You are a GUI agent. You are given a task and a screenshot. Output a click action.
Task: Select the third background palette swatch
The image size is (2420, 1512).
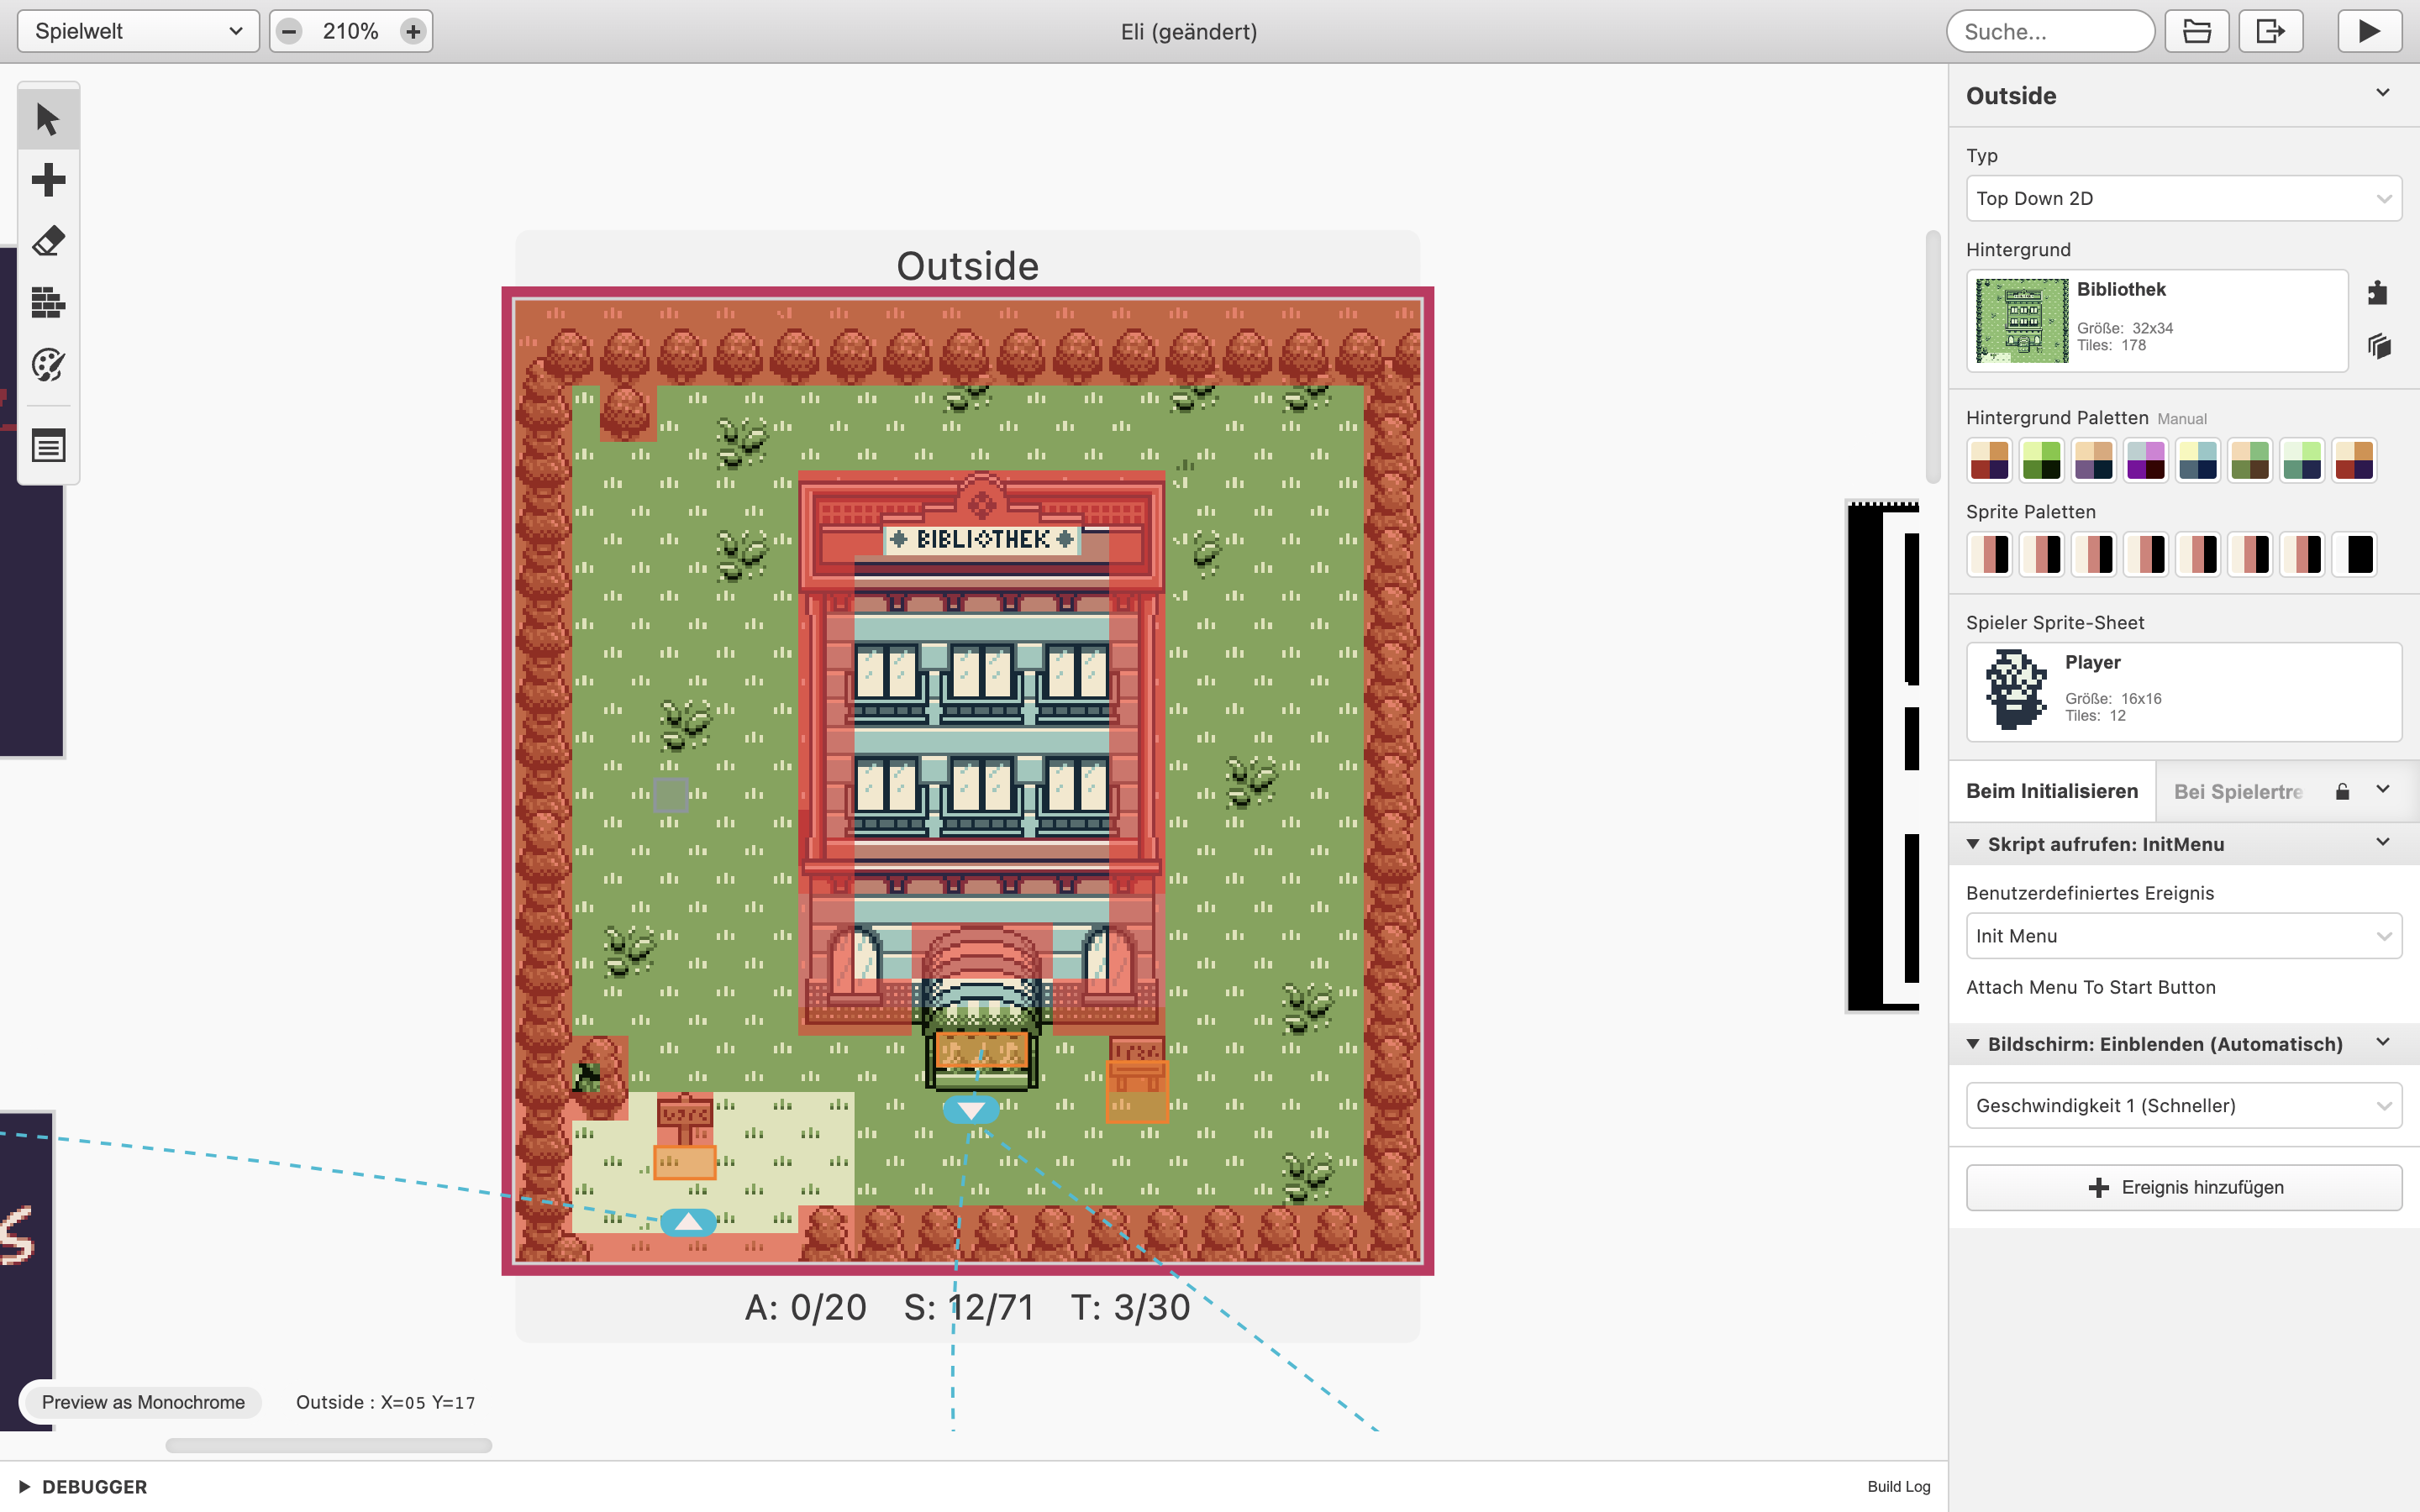coord(2093,460)
